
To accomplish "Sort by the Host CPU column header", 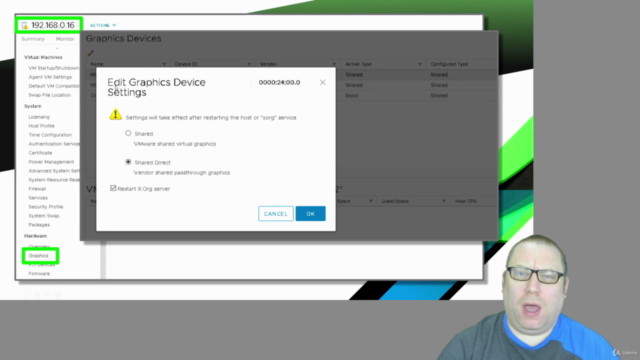I will click(x=466, y=201).
